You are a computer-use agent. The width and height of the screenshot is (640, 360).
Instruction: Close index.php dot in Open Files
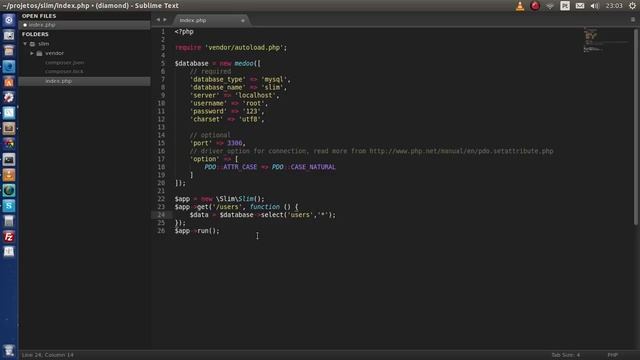point(25,25)
